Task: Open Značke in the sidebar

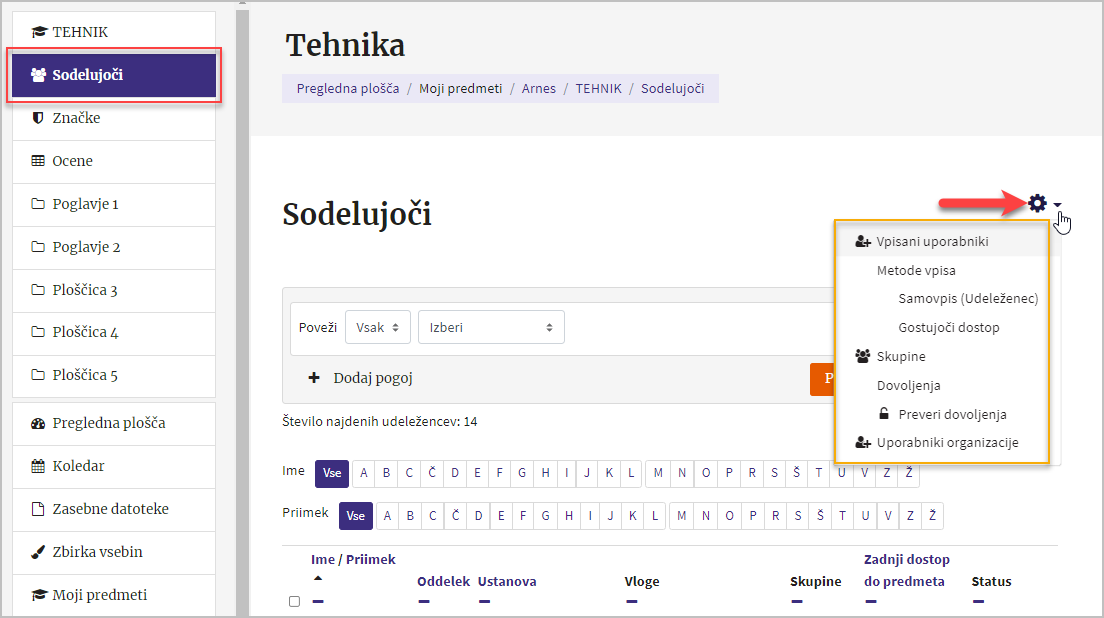Action: pyautogui.click(x=114, y=118)
